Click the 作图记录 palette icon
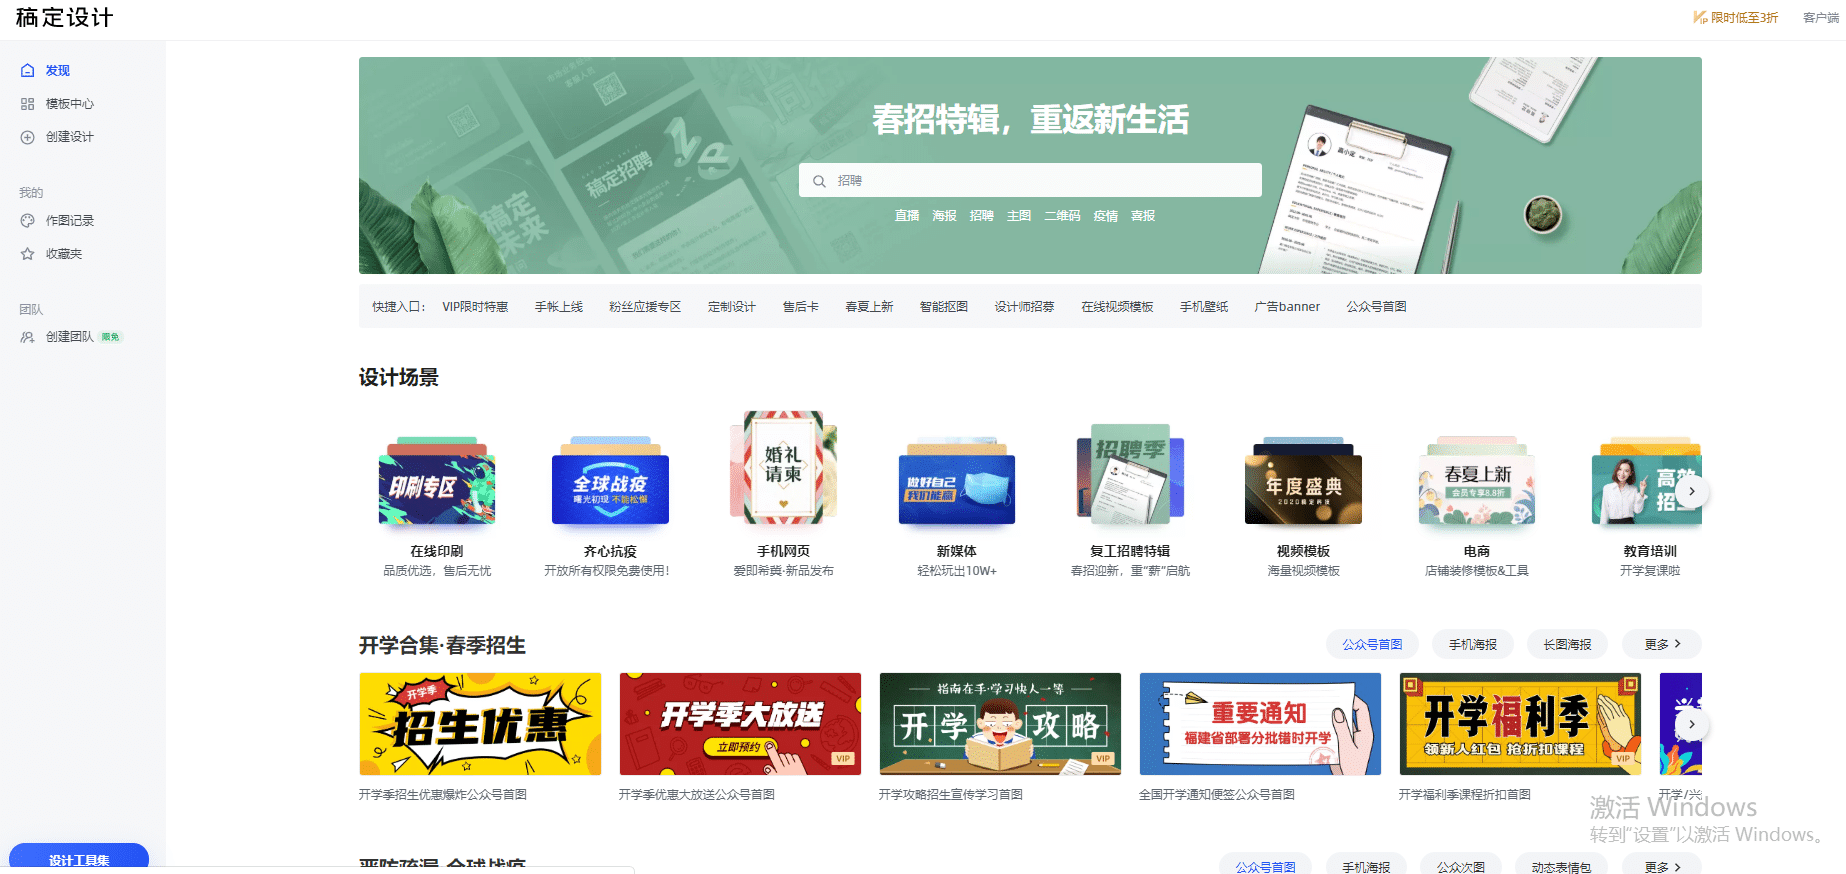 (x=28, y=221)
